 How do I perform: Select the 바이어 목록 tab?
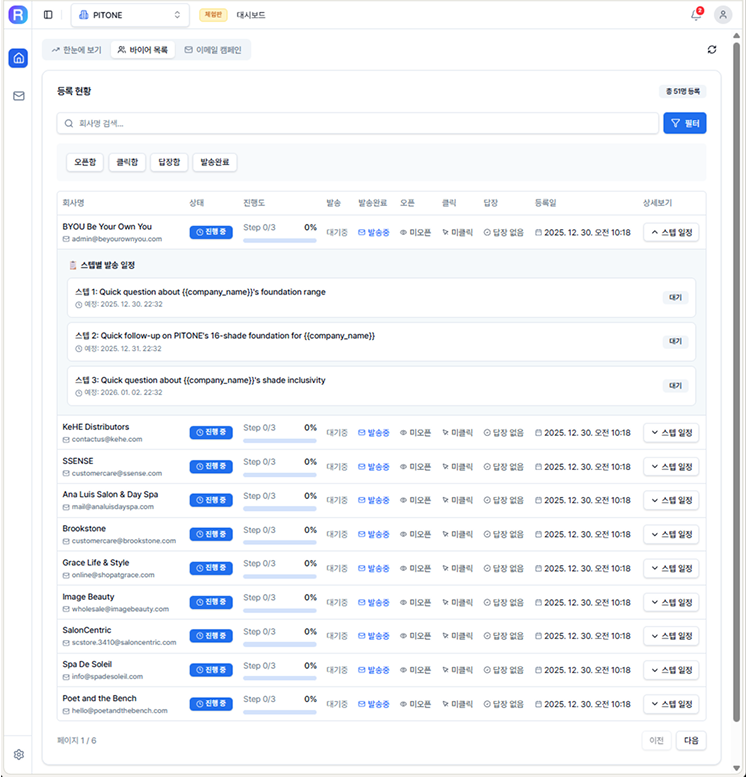click(143, 50)
